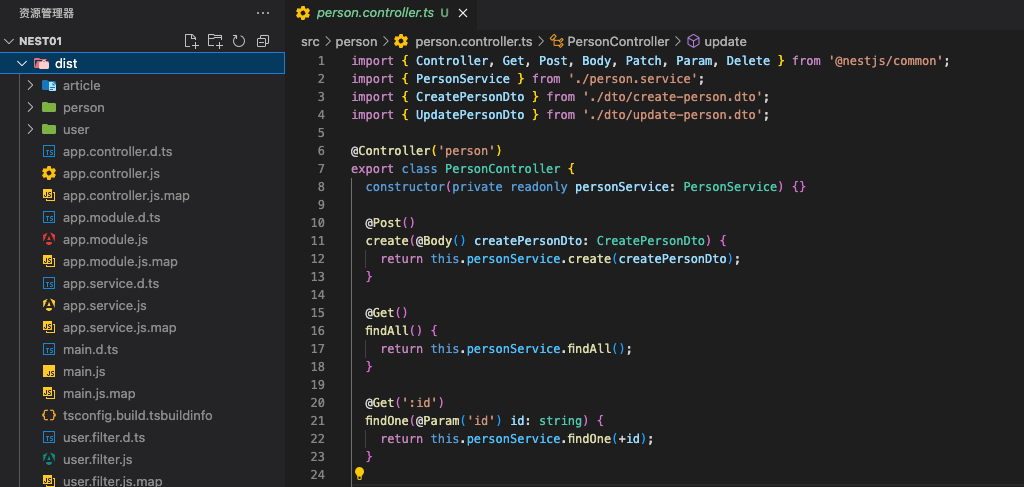This screenshot has width=1024, height=487.
Task: Click the article folder name in explorer
Action: 82,86
